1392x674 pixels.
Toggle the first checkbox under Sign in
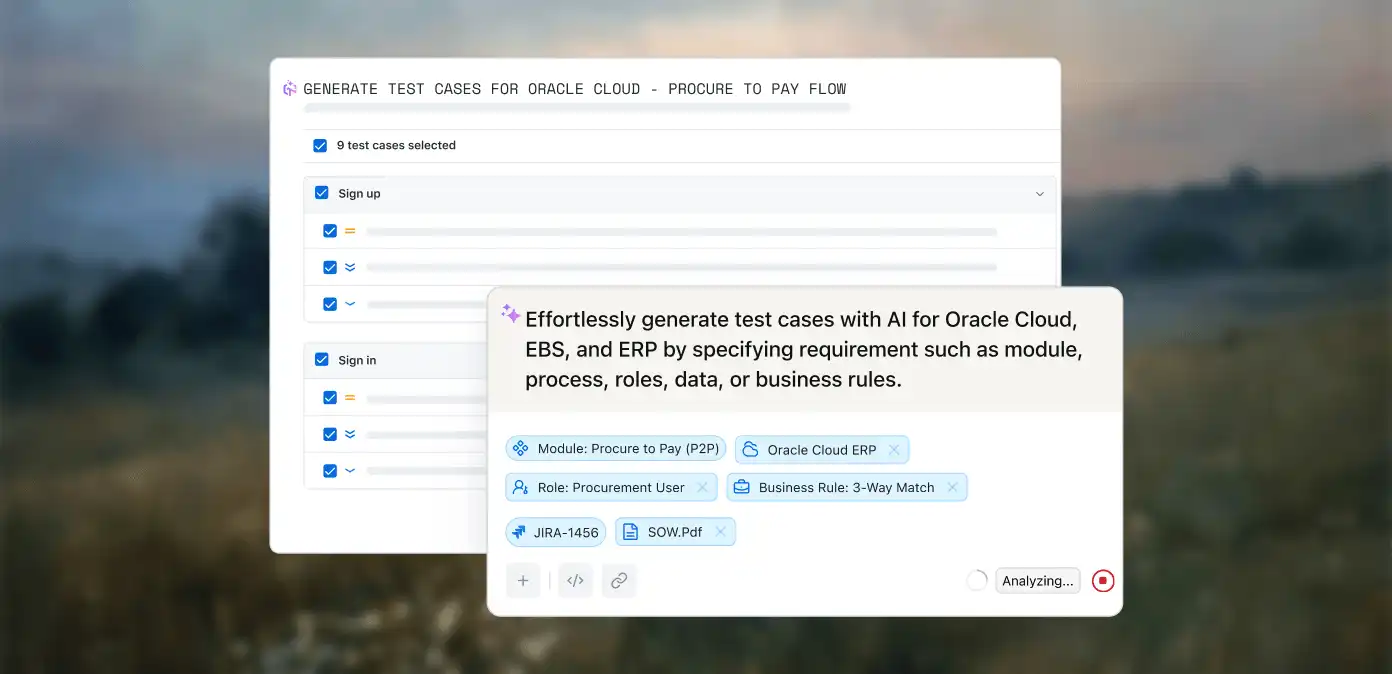330,398
